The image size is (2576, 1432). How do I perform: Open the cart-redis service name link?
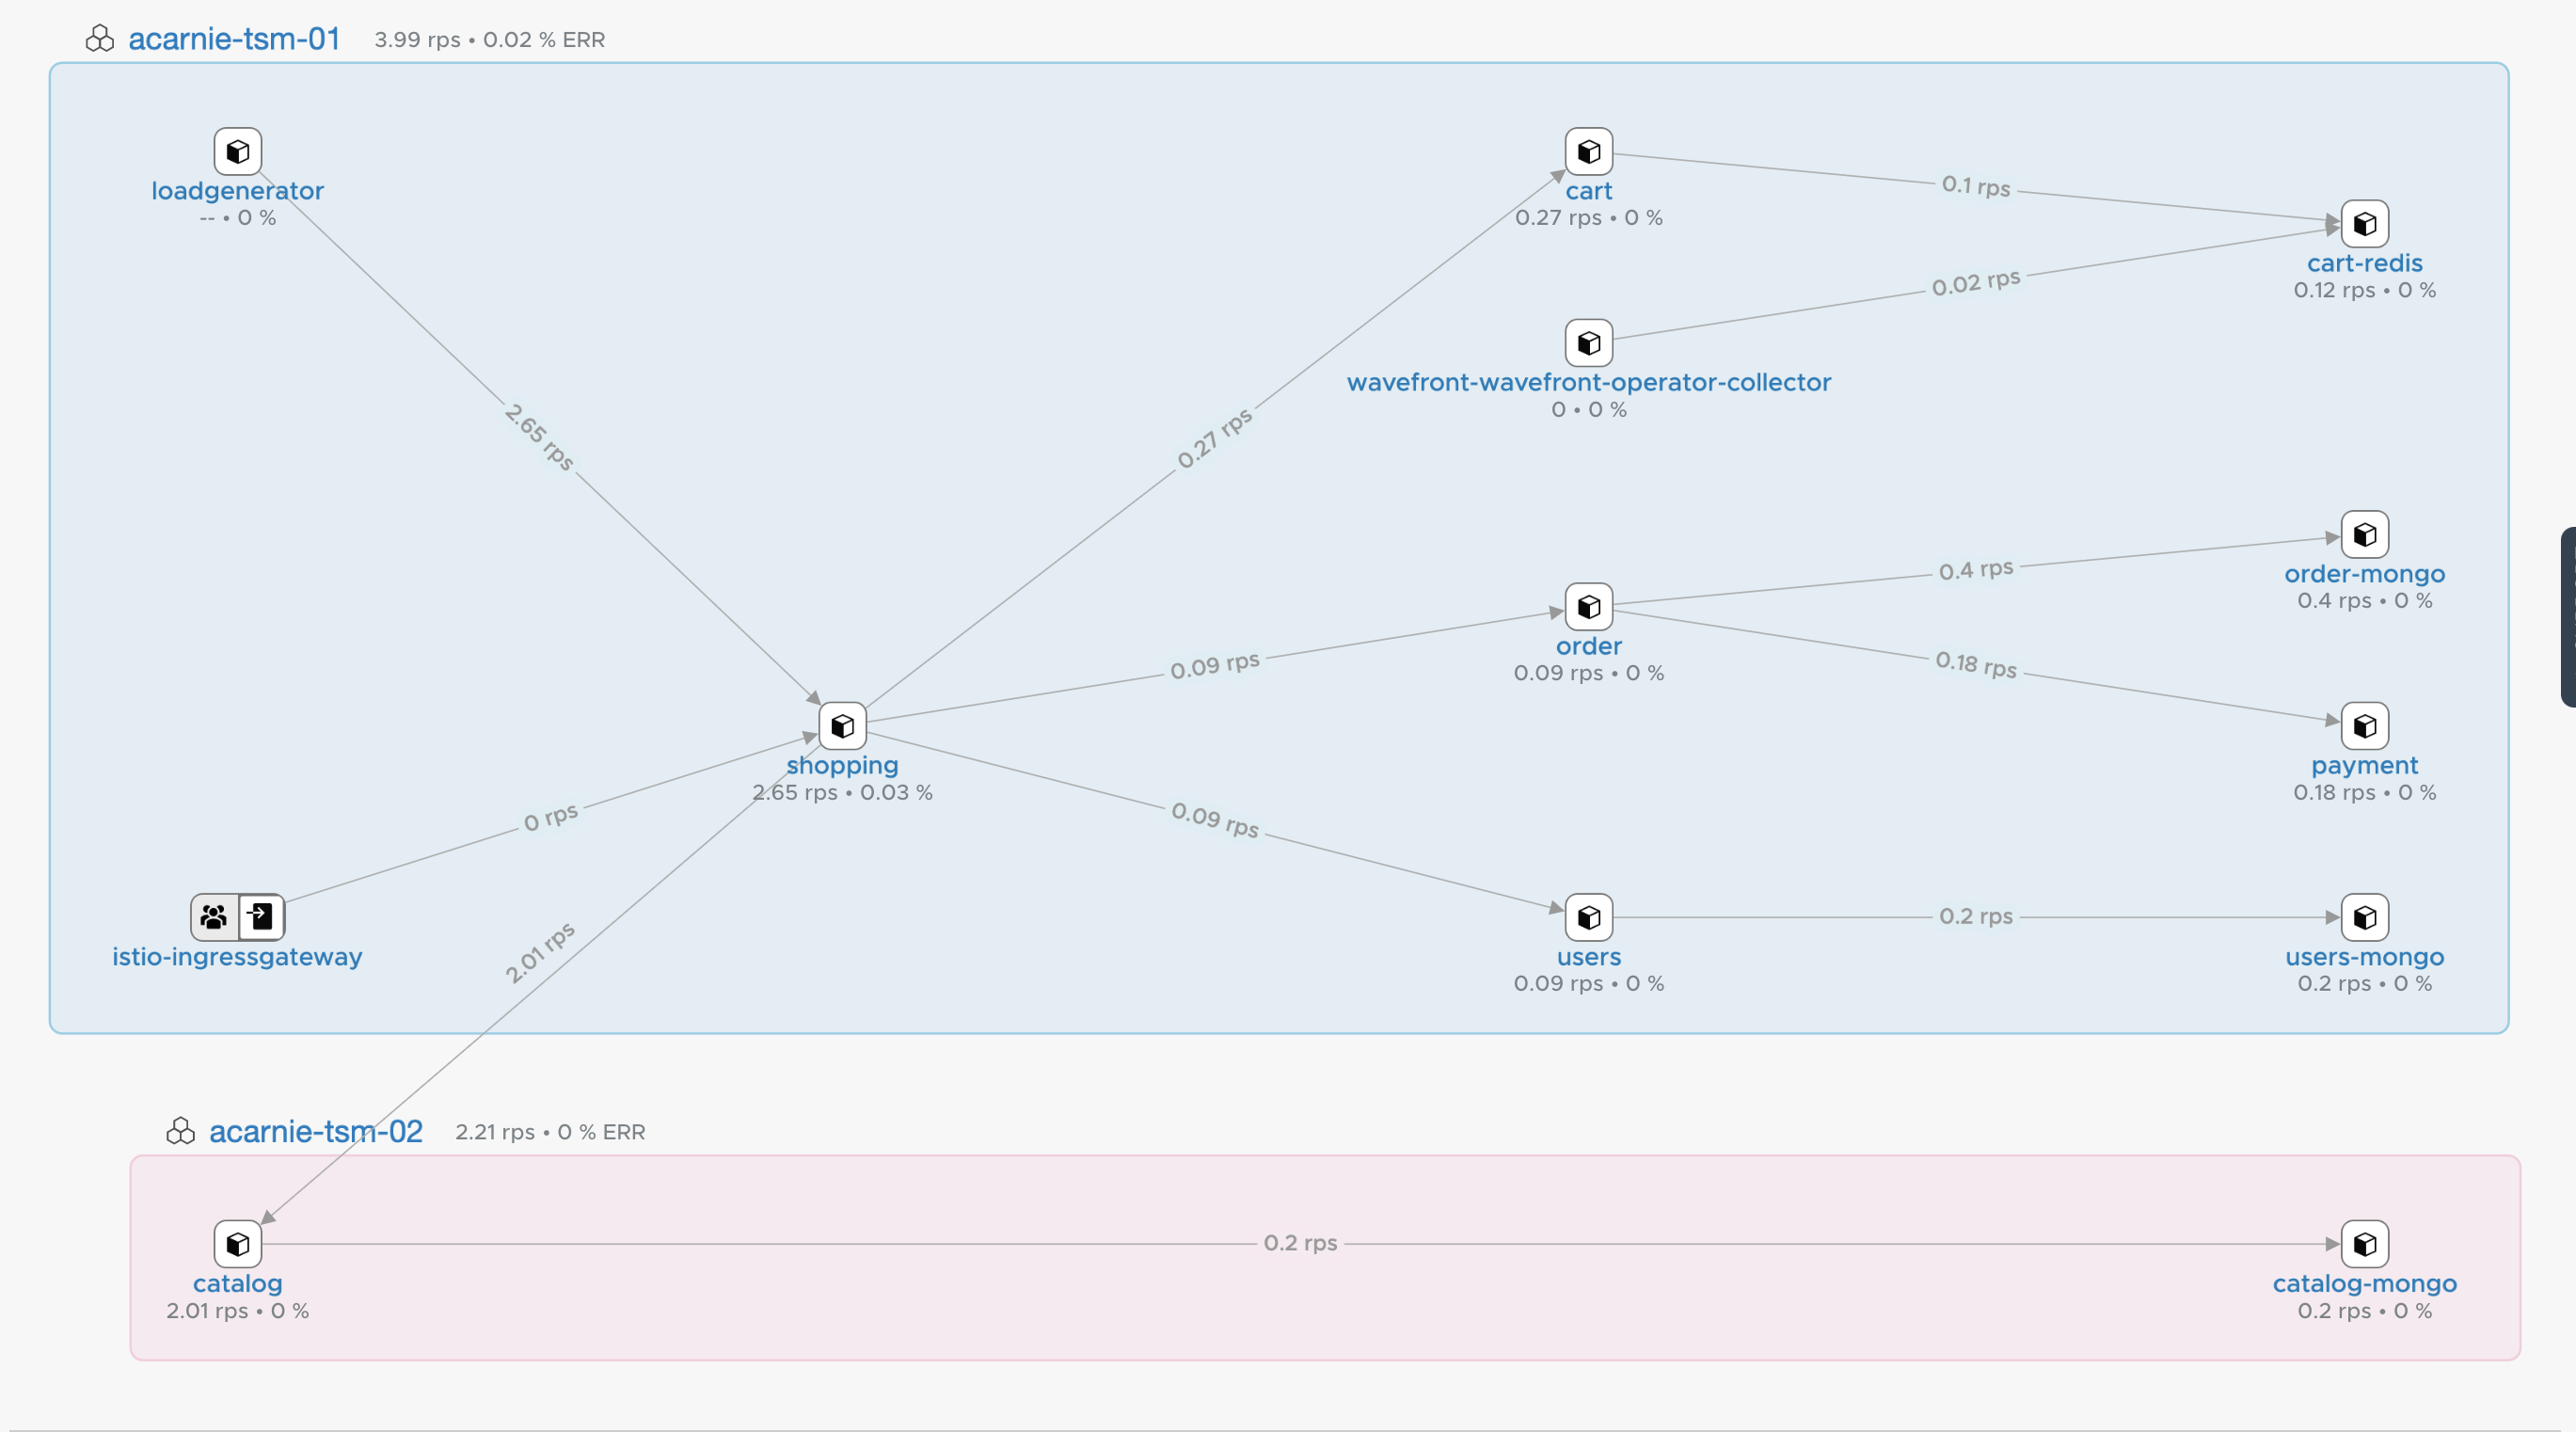(x=2364, y=262)
